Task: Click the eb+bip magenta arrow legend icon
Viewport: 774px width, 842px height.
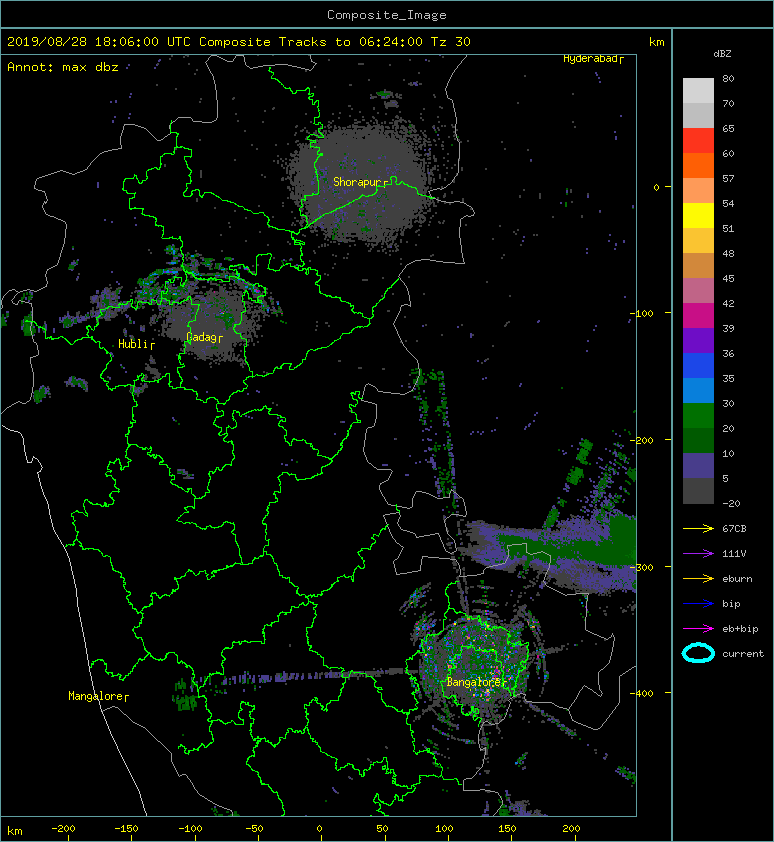Action: click(698, 629)
